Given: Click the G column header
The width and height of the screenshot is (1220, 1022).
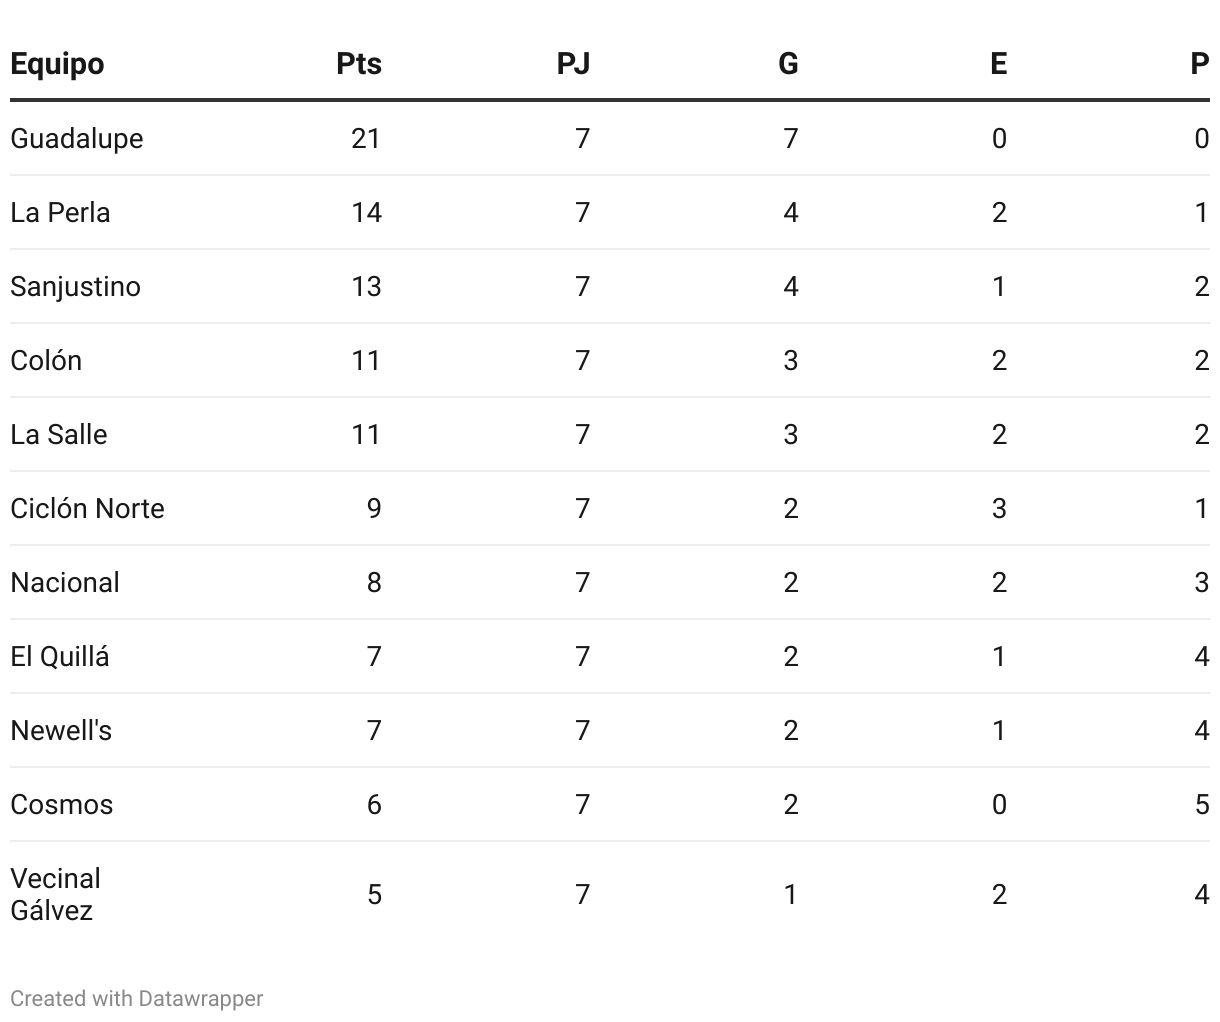Looking at the screenshot, I should pos(788,64).
